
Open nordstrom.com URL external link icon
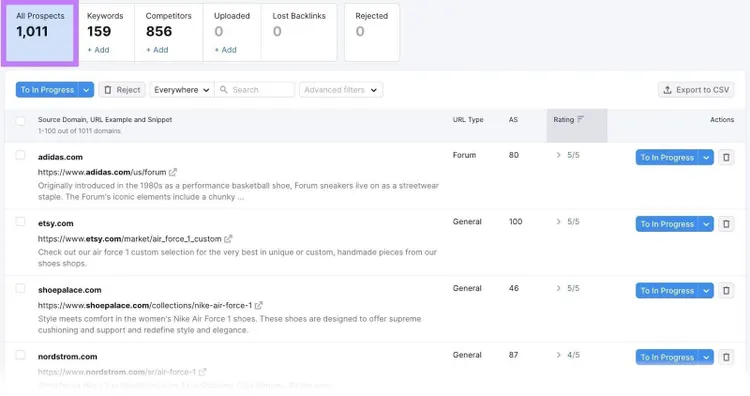pos(202,372)
